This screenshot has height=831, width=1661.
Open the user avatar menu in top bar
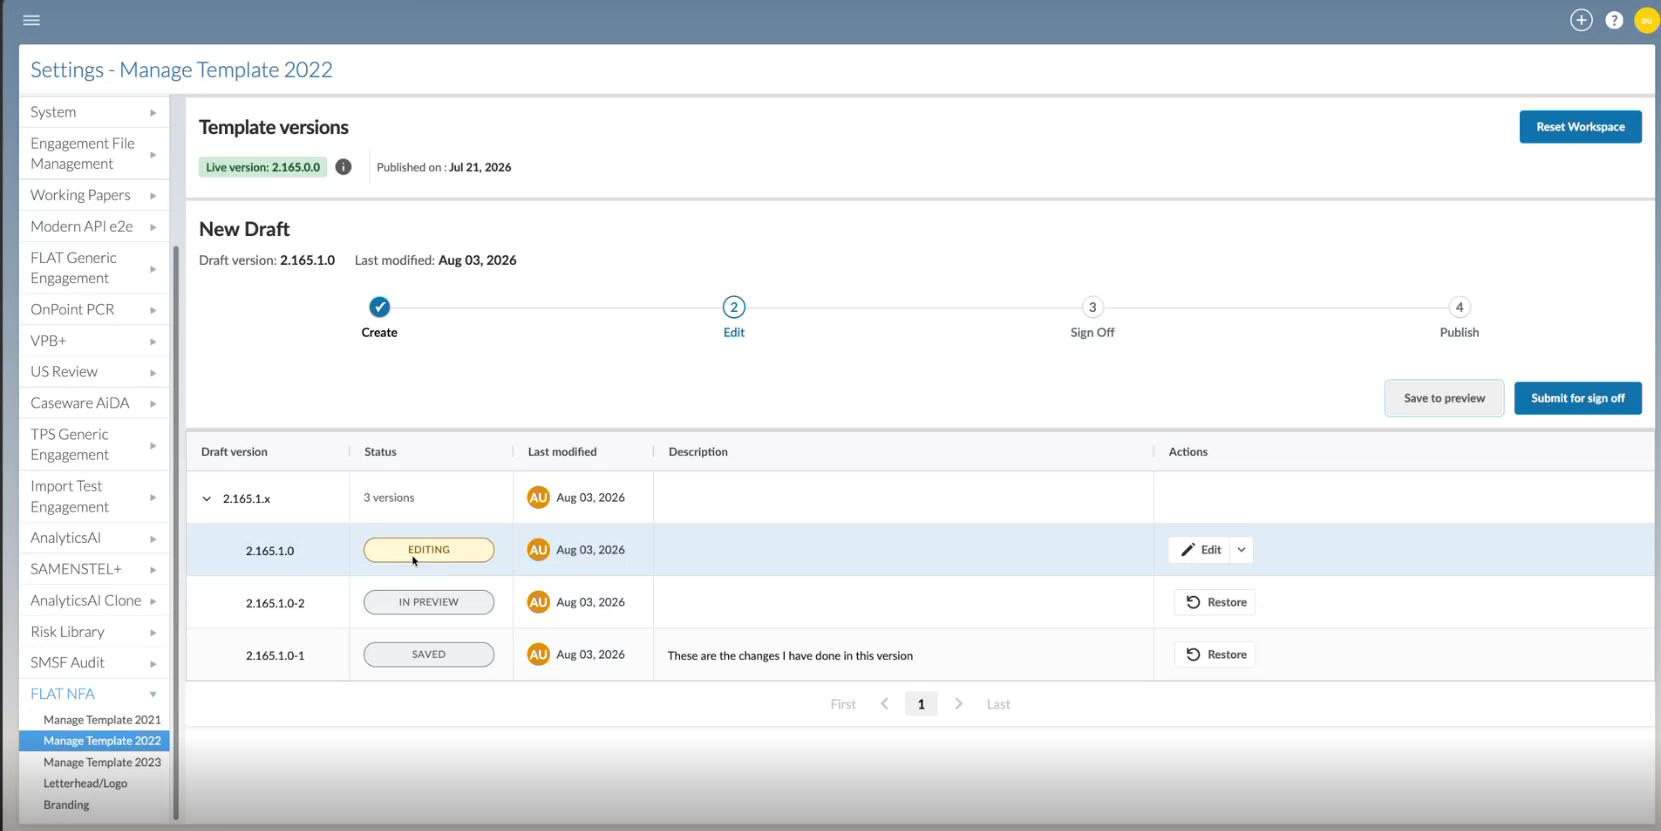coord(1646,20)
